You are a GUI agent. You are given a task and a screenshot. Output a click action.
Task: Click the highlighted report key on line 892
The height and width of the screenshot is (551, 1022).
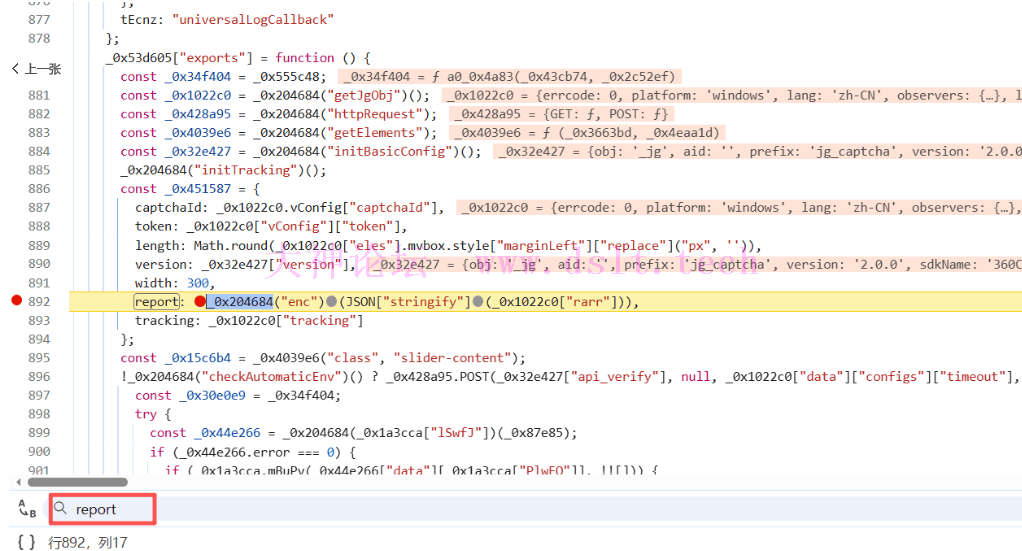pos(157,302)
